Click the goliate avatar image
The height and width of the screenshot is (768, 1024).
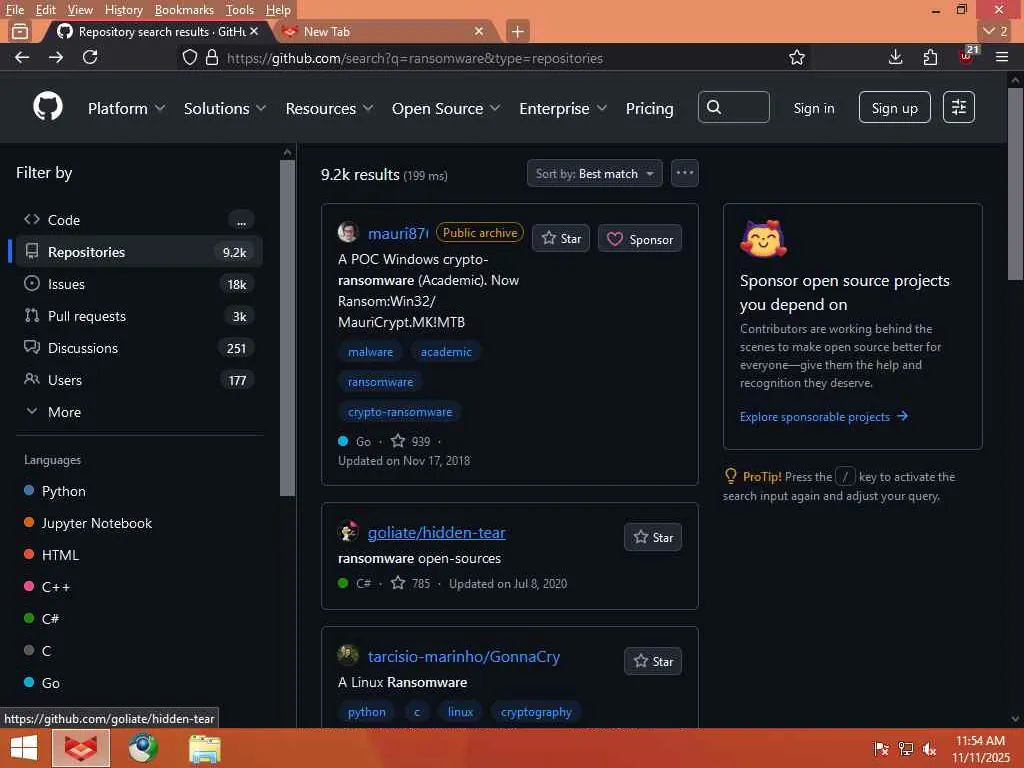coord(348,532)
